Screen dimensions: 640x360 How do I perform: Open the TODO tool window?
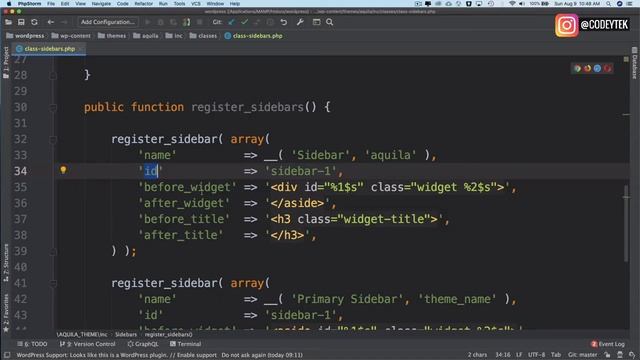tap(32, 344)
